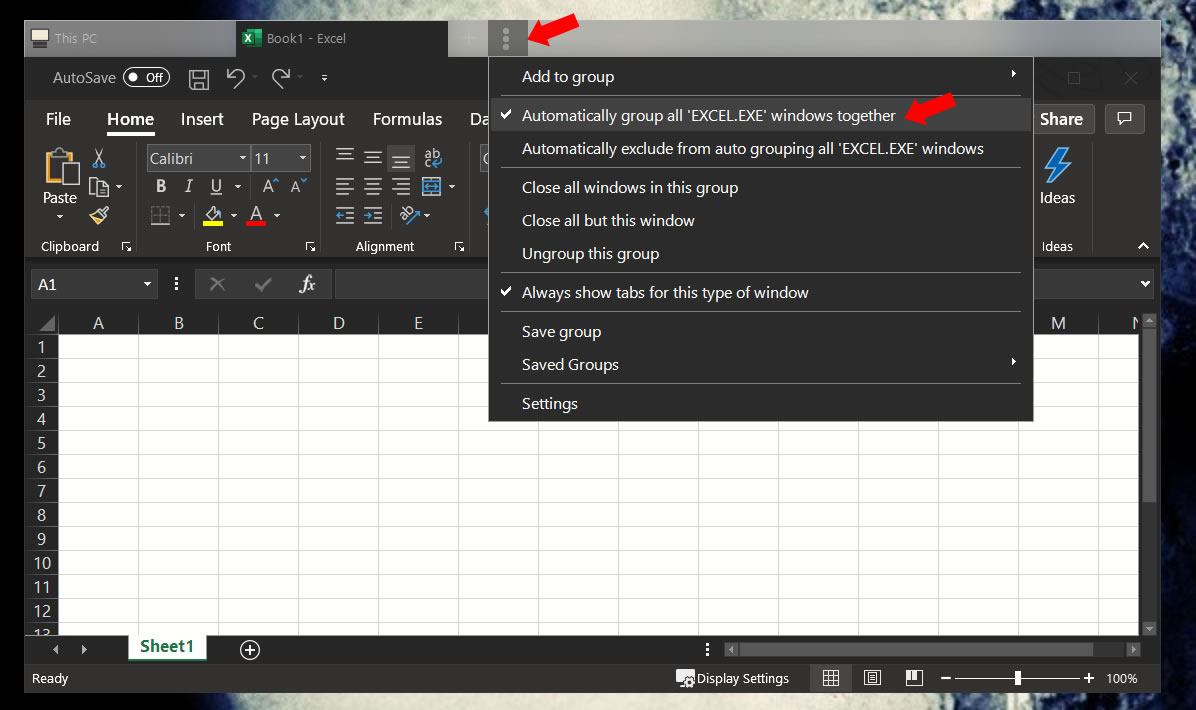Switch to Normal view grid icon

point(831,678)
